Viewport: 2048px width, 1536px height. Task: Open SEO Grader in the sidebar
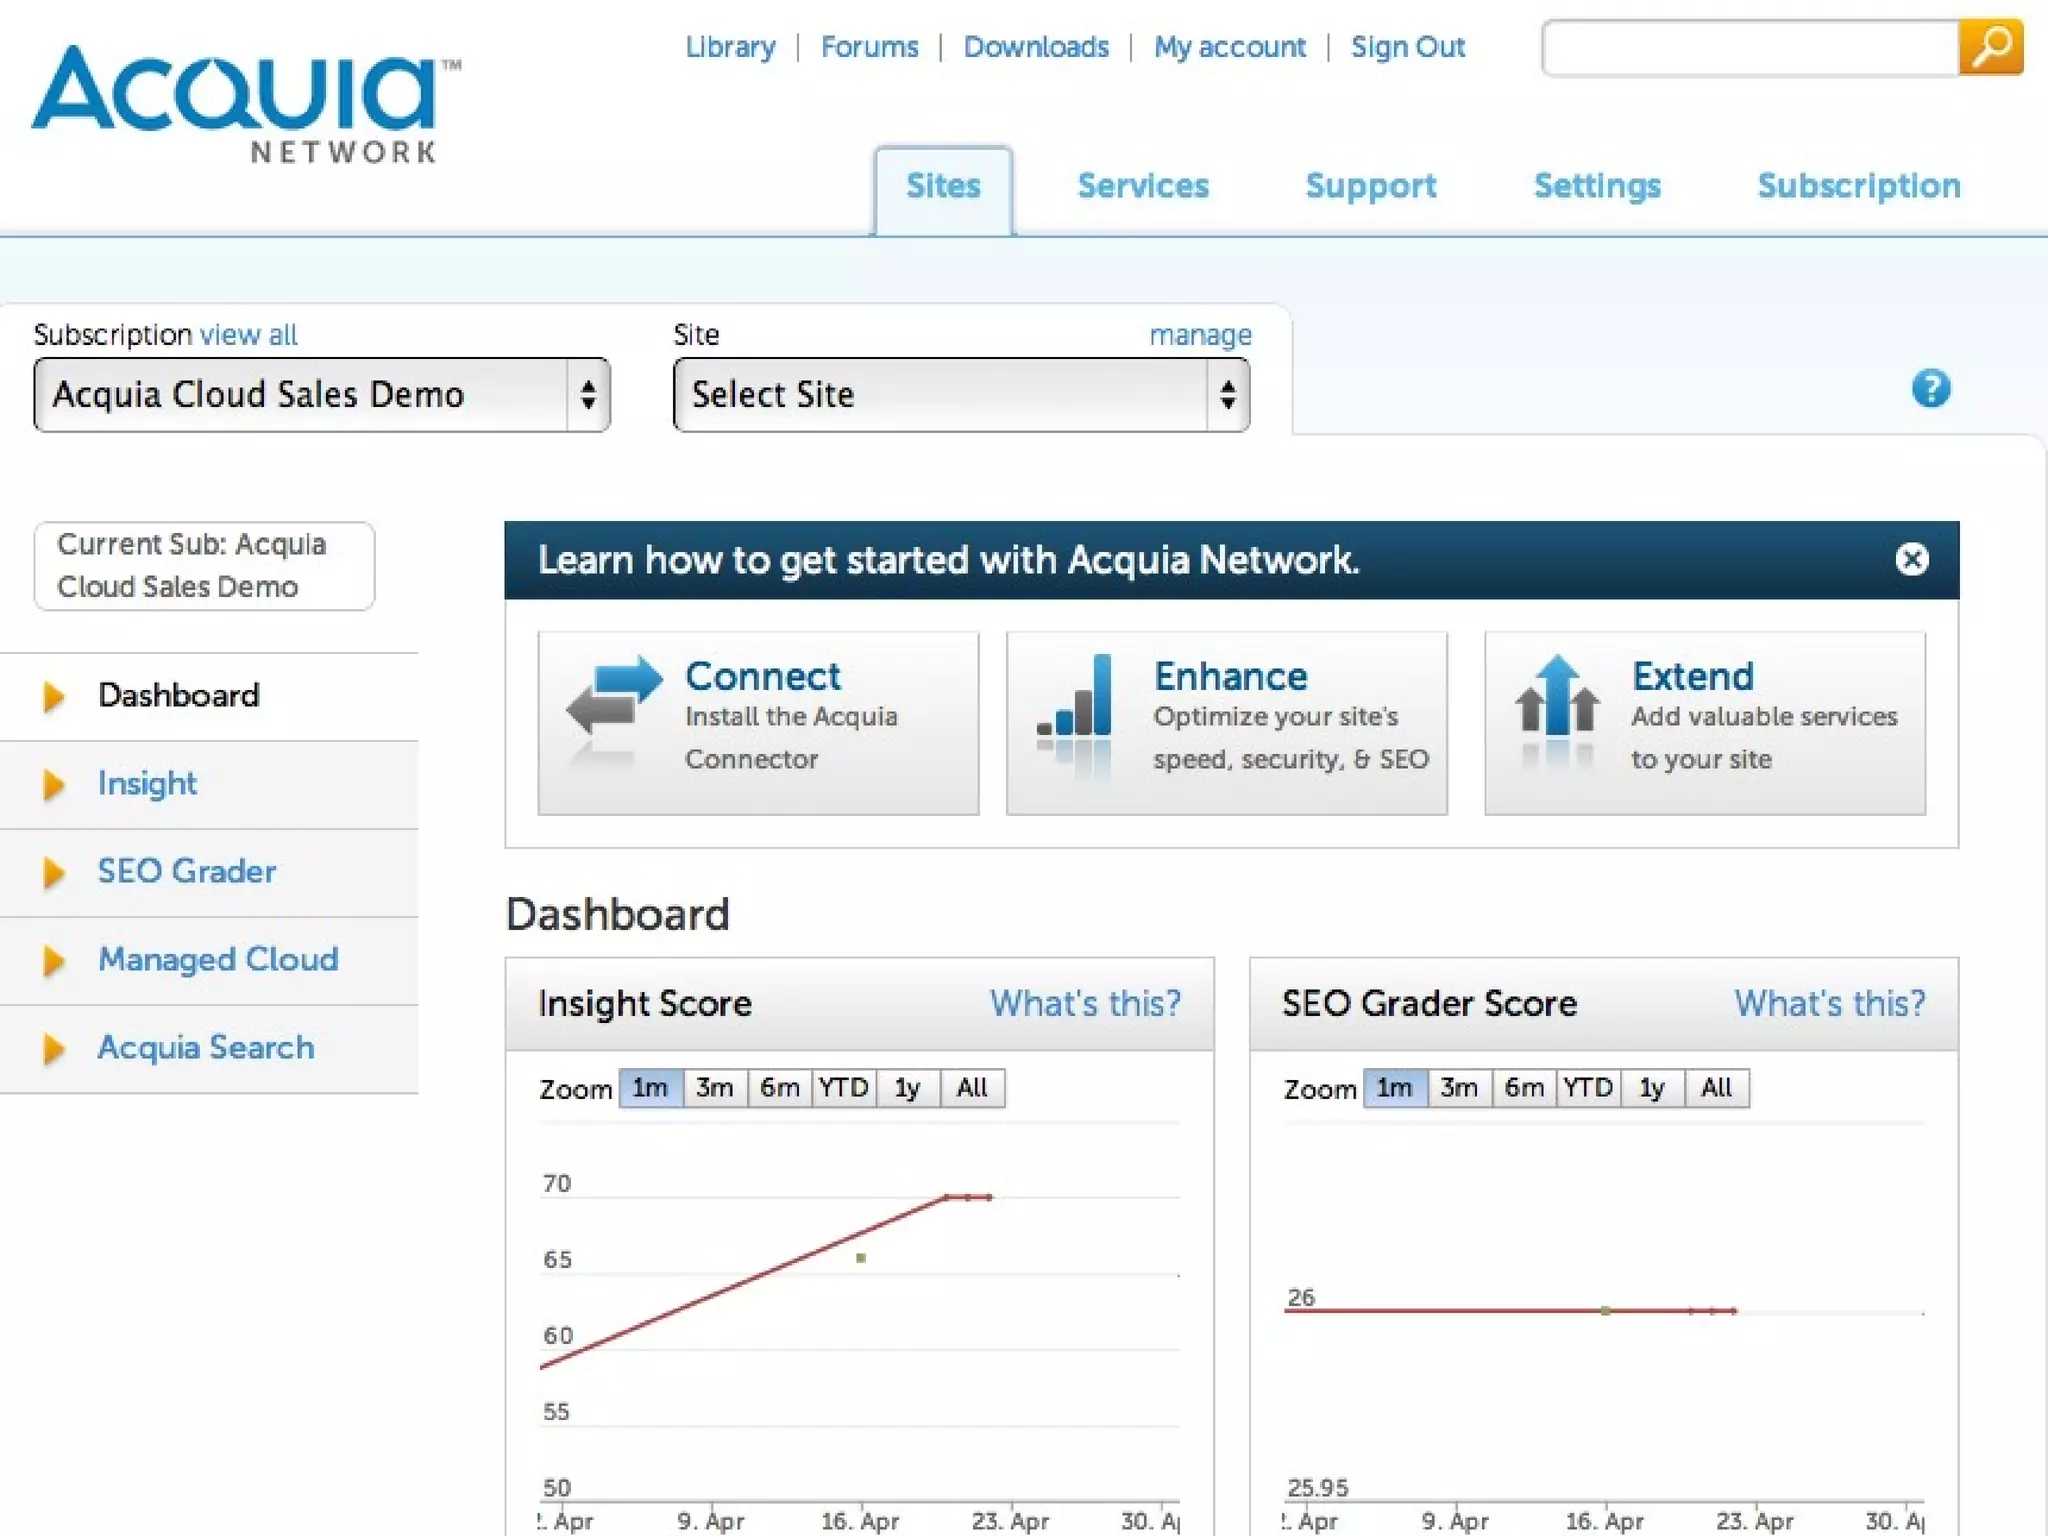pyautogui.click(x=187, y=871)
